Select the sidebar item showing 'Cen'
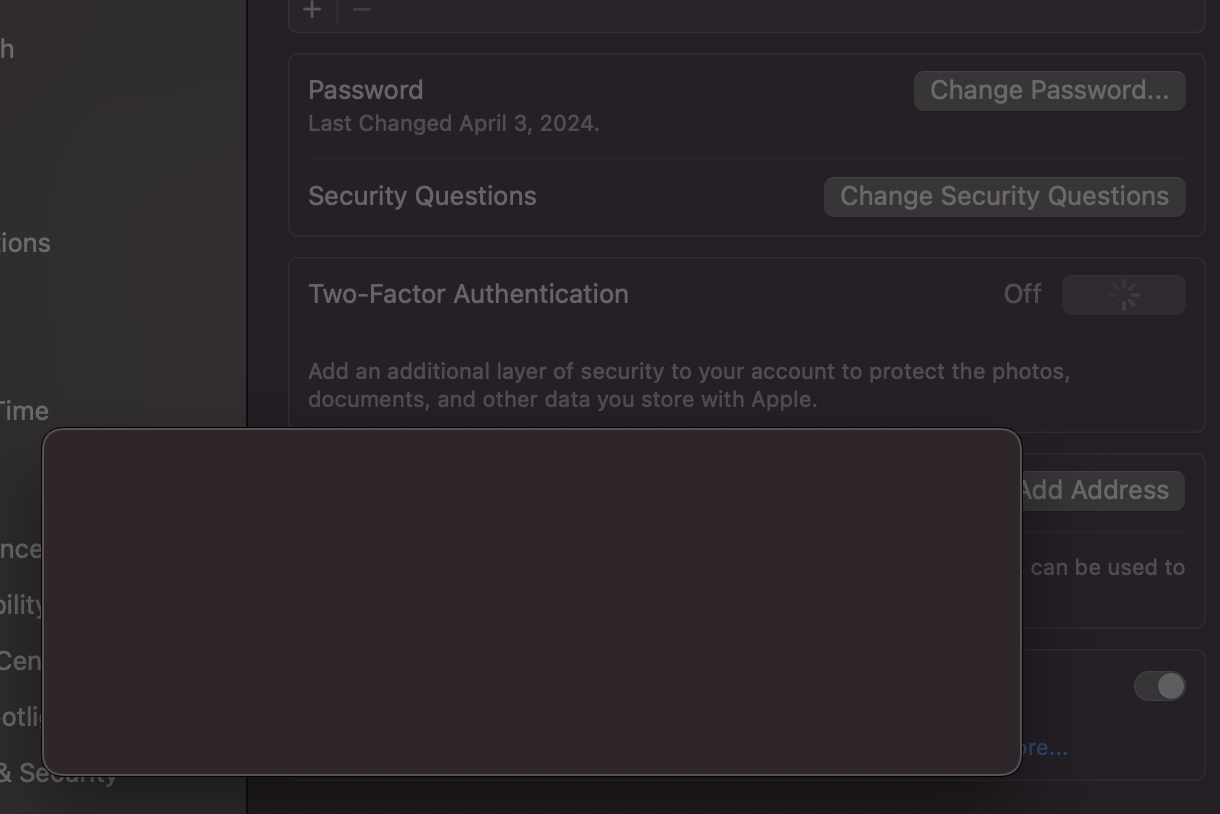This screenshot has height=814, width=1220. tap(20, 661)
